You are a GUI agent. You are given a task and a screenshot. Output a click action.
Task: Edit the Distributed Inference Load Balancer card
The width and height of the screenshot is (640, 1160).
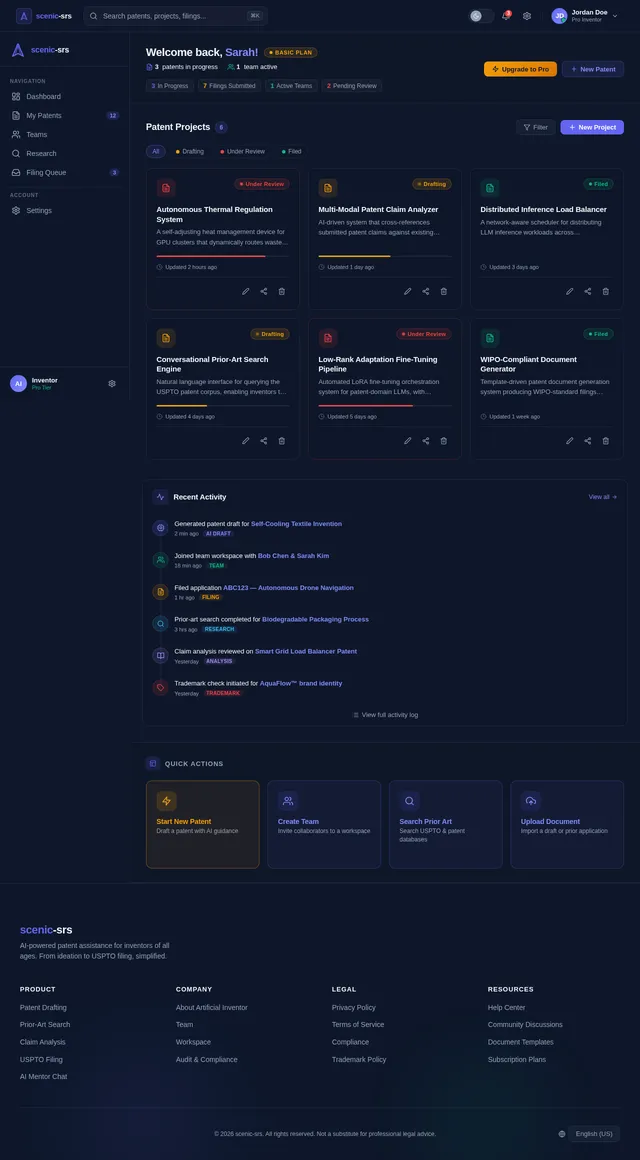pos(570,291)
